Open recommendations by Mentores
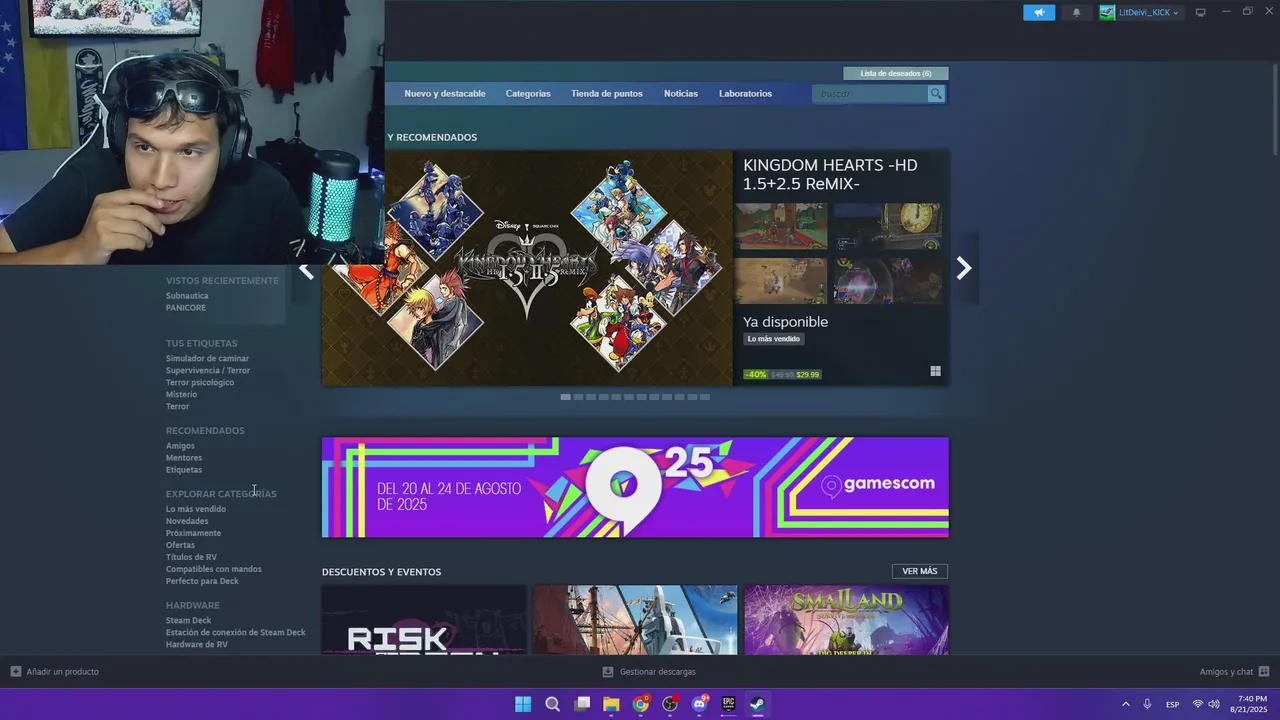 [184, 458]
